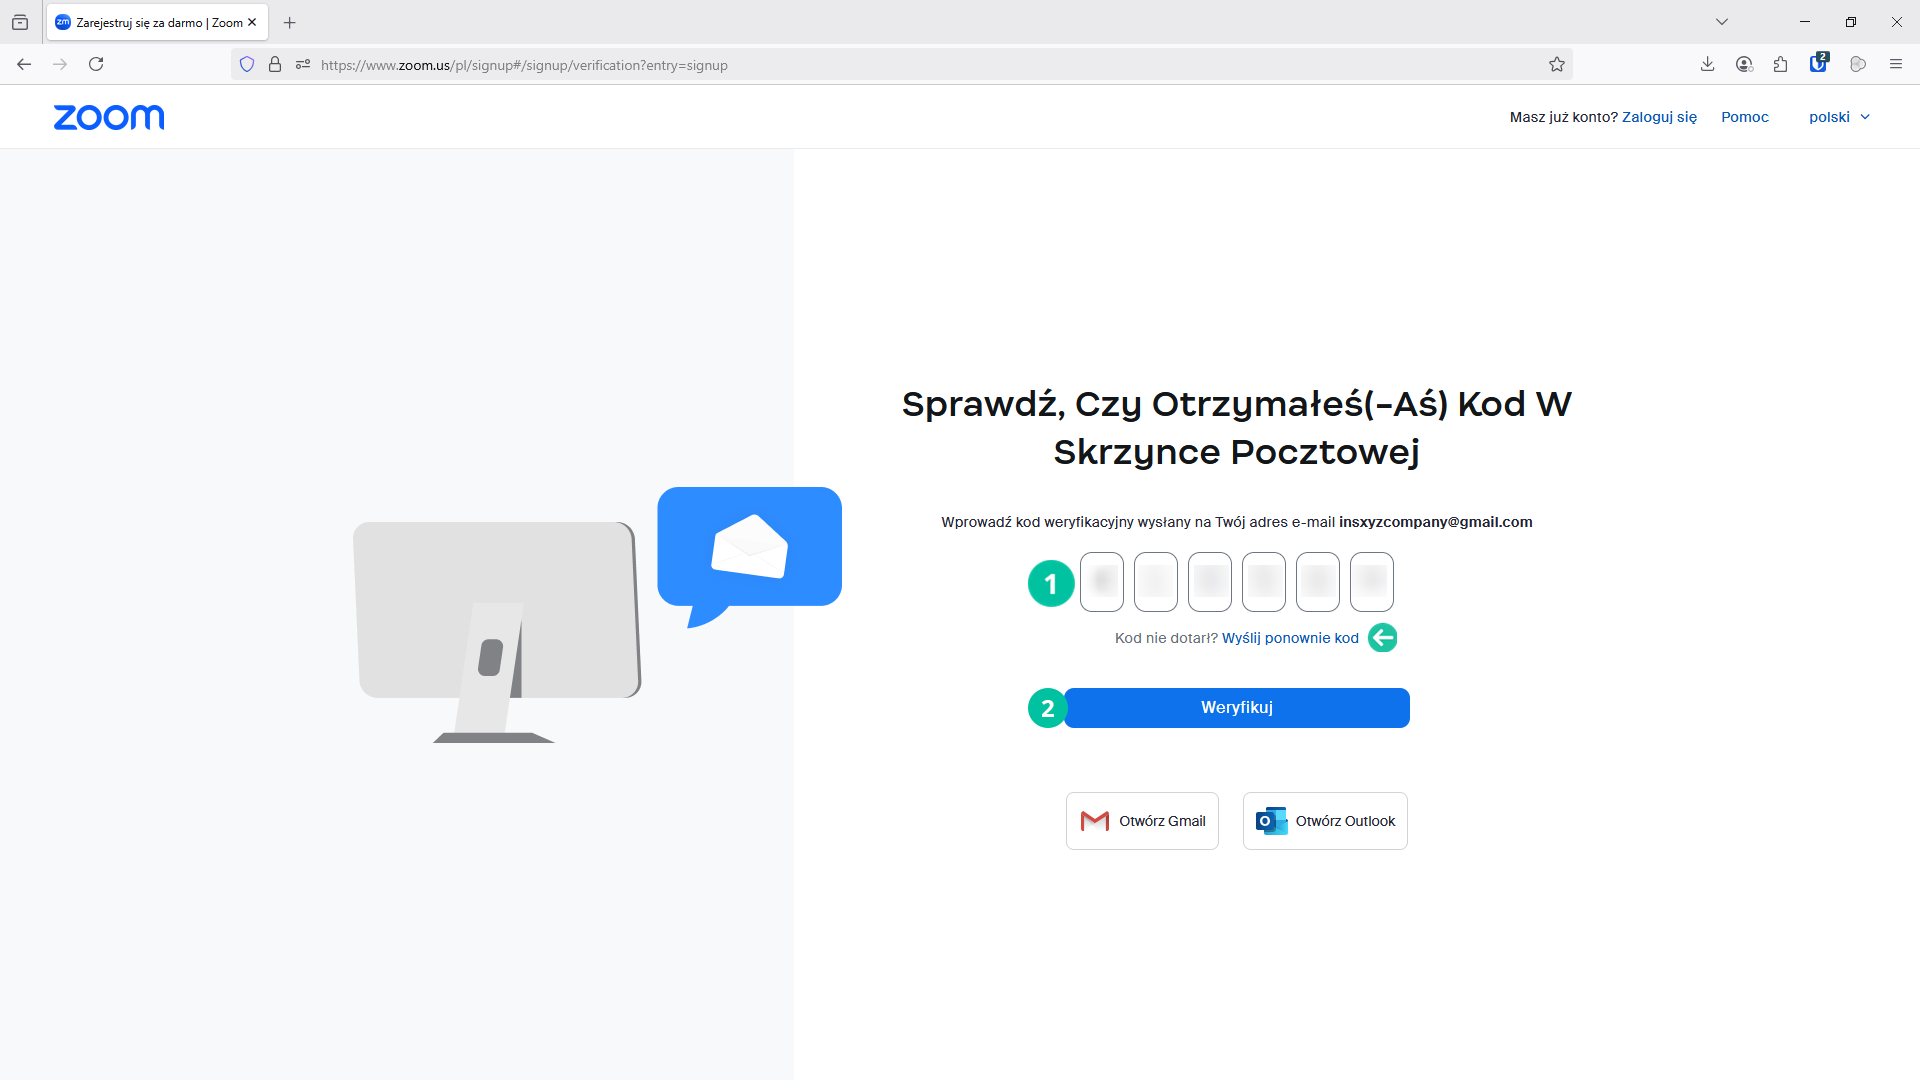Click Wyślij ponownie kod link
This screenshot has width=1920, height=1080.
(1290, 638)
